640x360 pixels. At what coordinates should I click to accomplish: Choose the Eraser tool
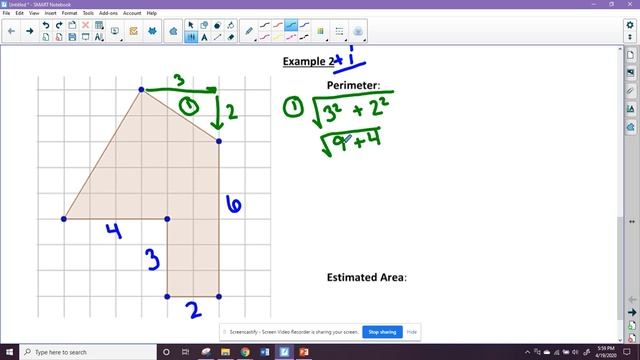click(231, 37)
